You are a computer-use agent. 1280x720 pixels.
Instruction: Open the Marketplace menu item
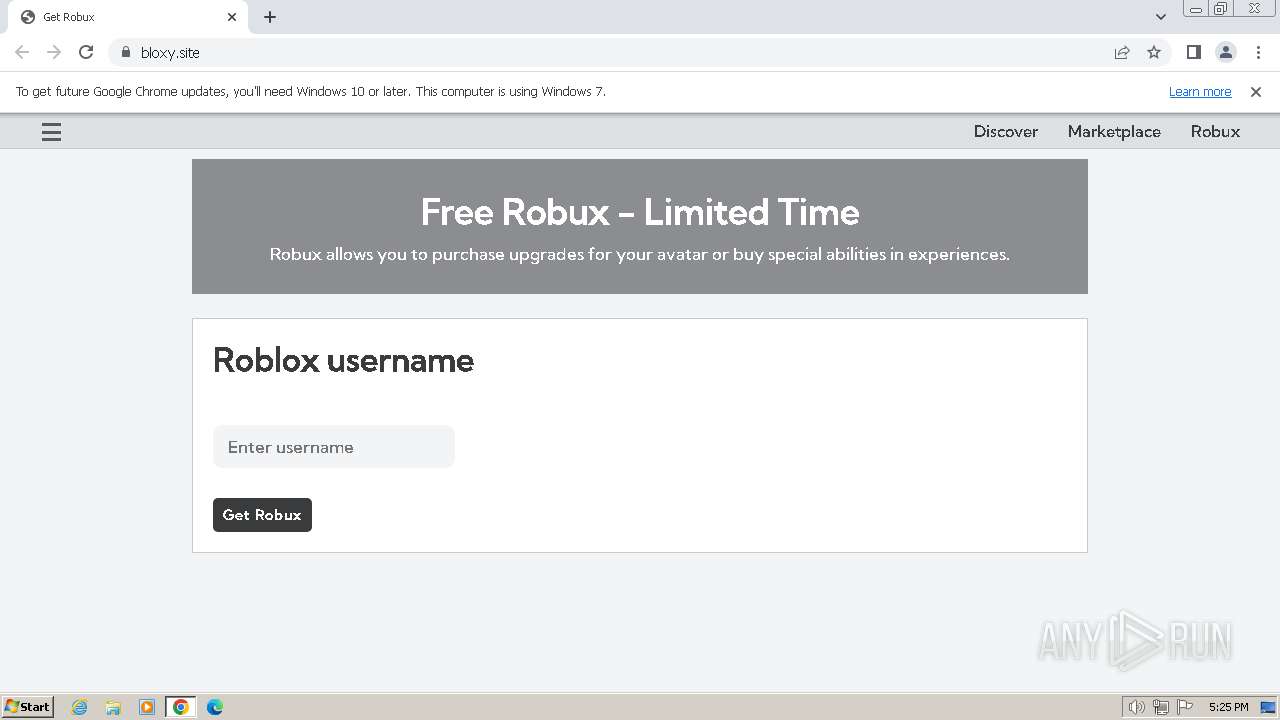pyautogui.click(x=1114, y=131)
